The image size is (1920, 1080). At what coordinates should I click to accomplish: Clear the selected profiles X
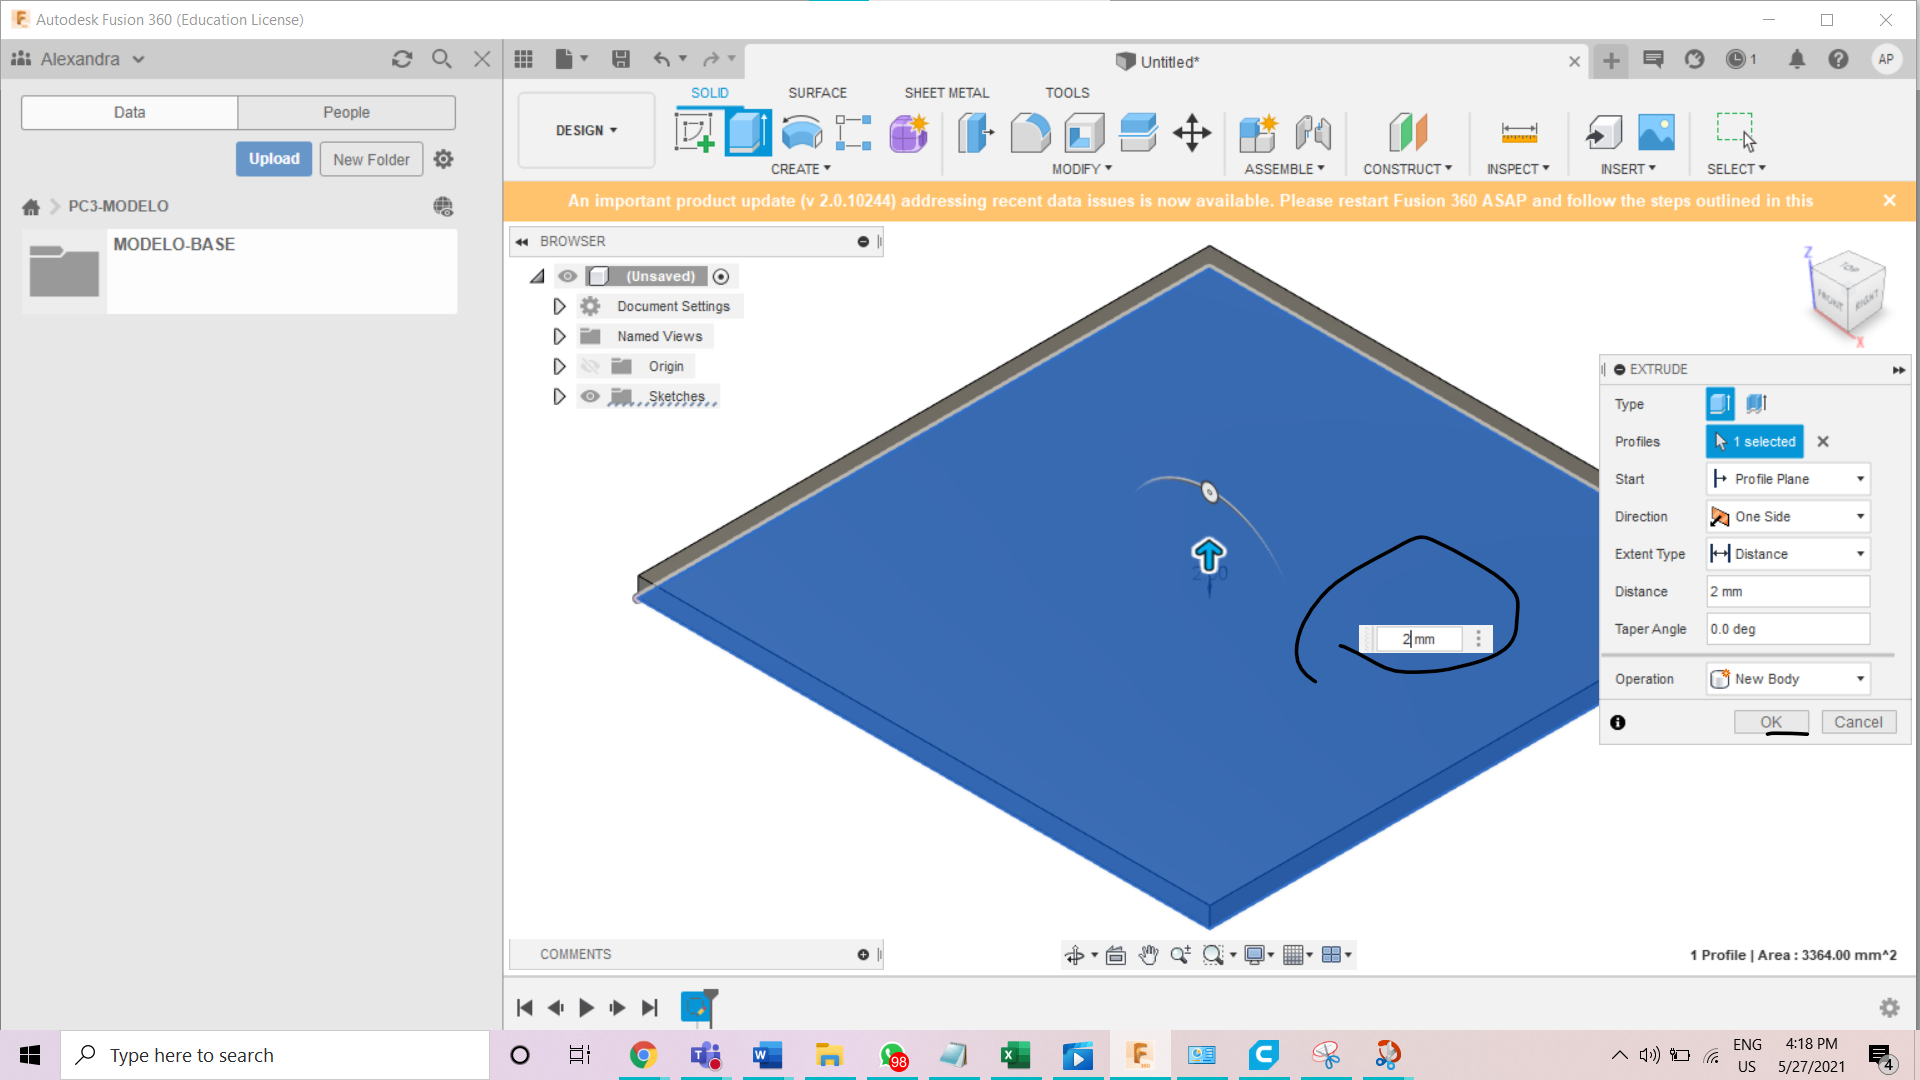tap(1823, 441)
